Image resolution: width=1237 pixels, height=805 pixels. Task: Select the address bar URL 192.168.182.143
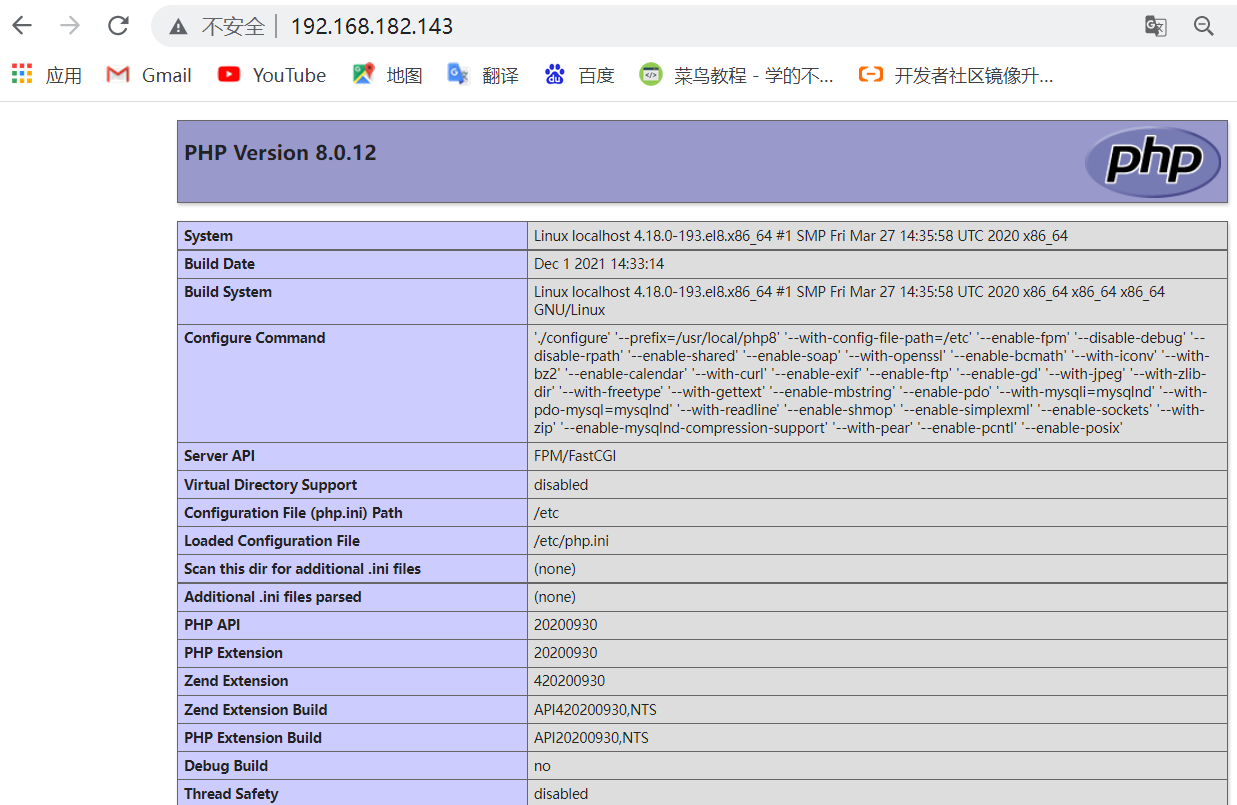pyautogui.click(x=371, y=27)
